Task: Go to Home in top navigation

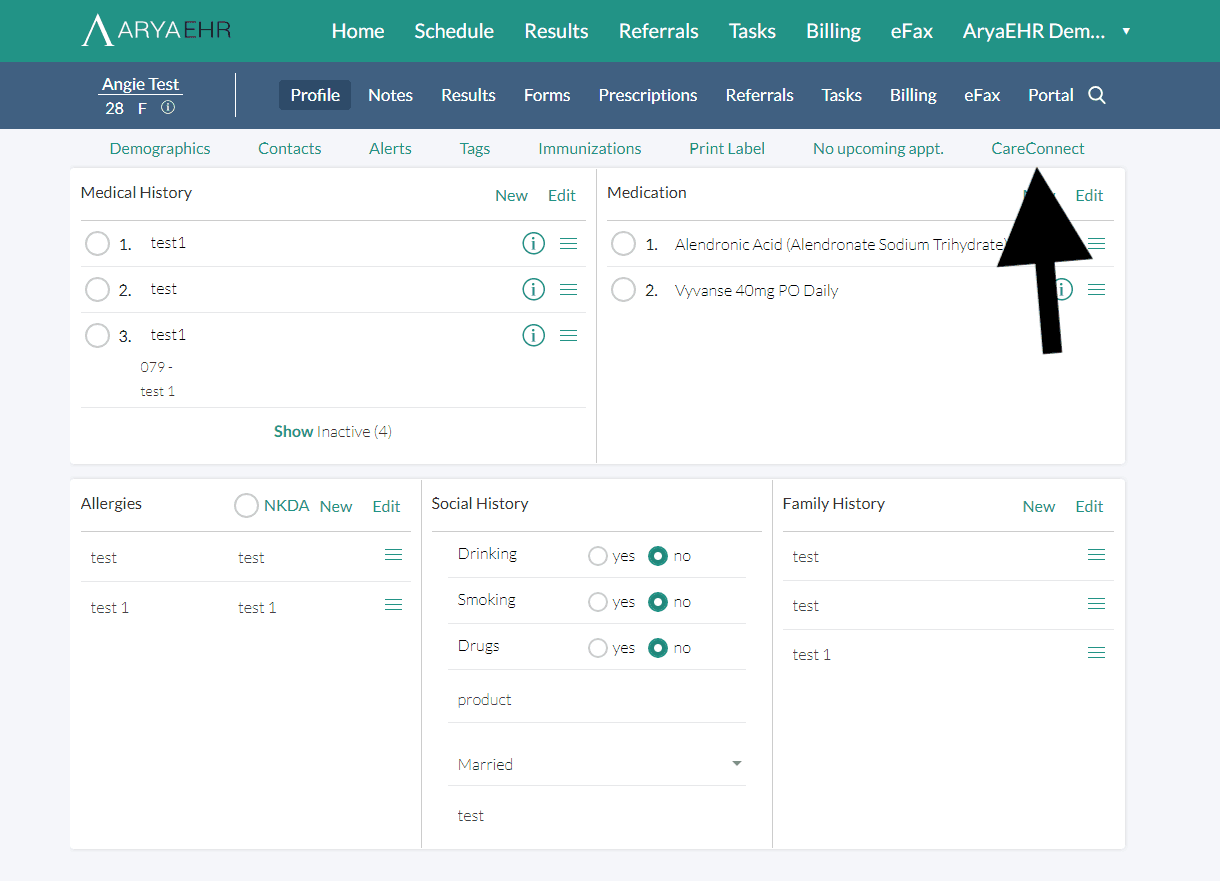Action: pos(358,31)
